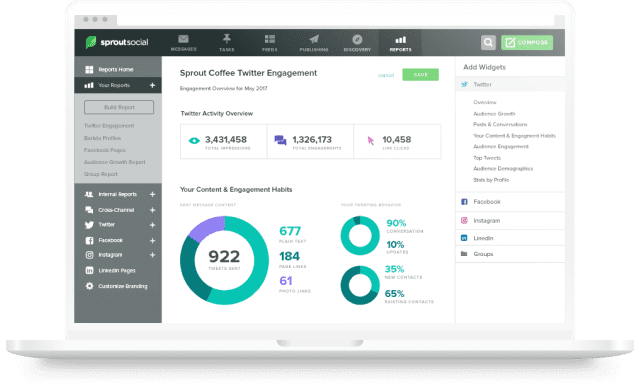Add the Audience Engagement widget
The width and height of the screenshot is (640, 392).
[501, 146]
